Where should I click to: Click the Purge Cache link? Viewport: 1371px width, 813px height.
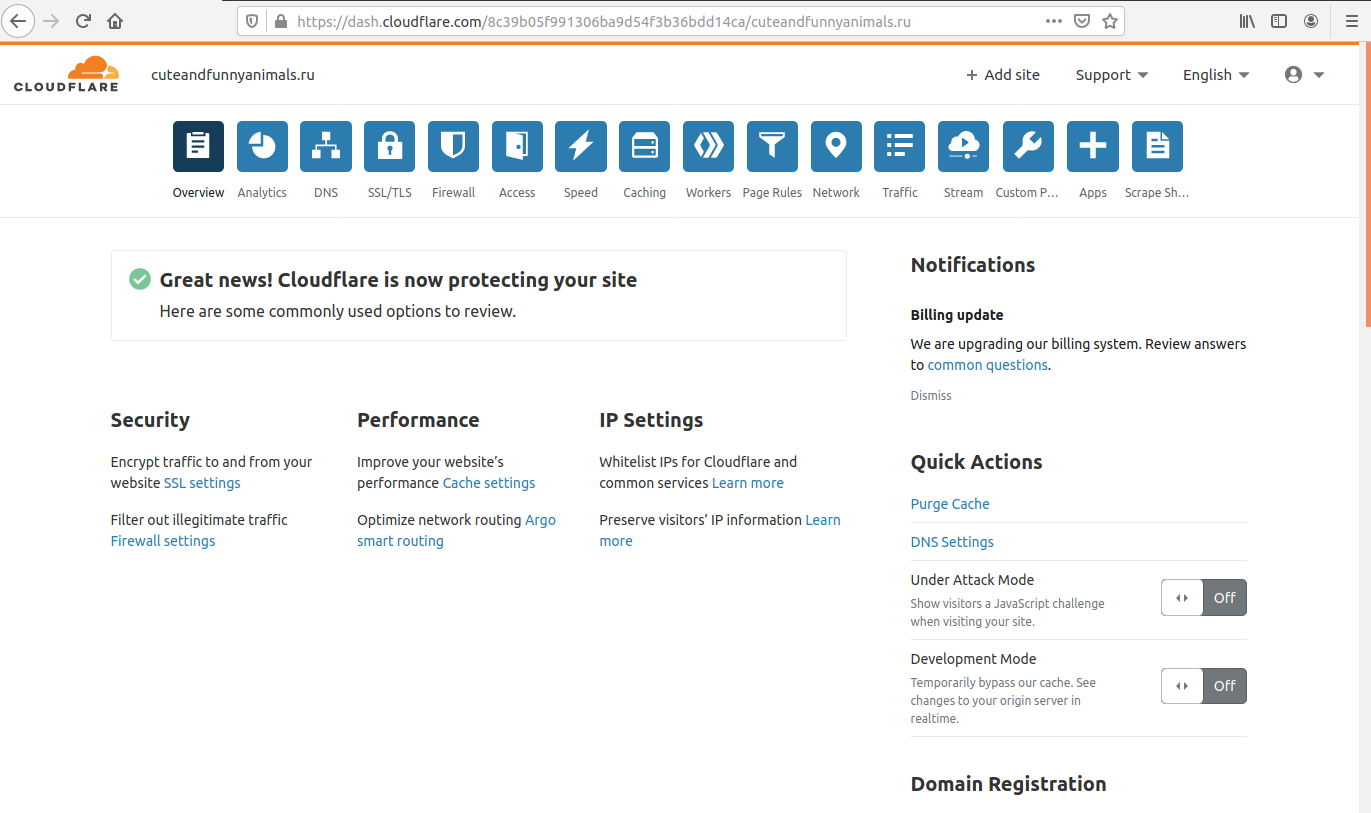coord(950,504)
